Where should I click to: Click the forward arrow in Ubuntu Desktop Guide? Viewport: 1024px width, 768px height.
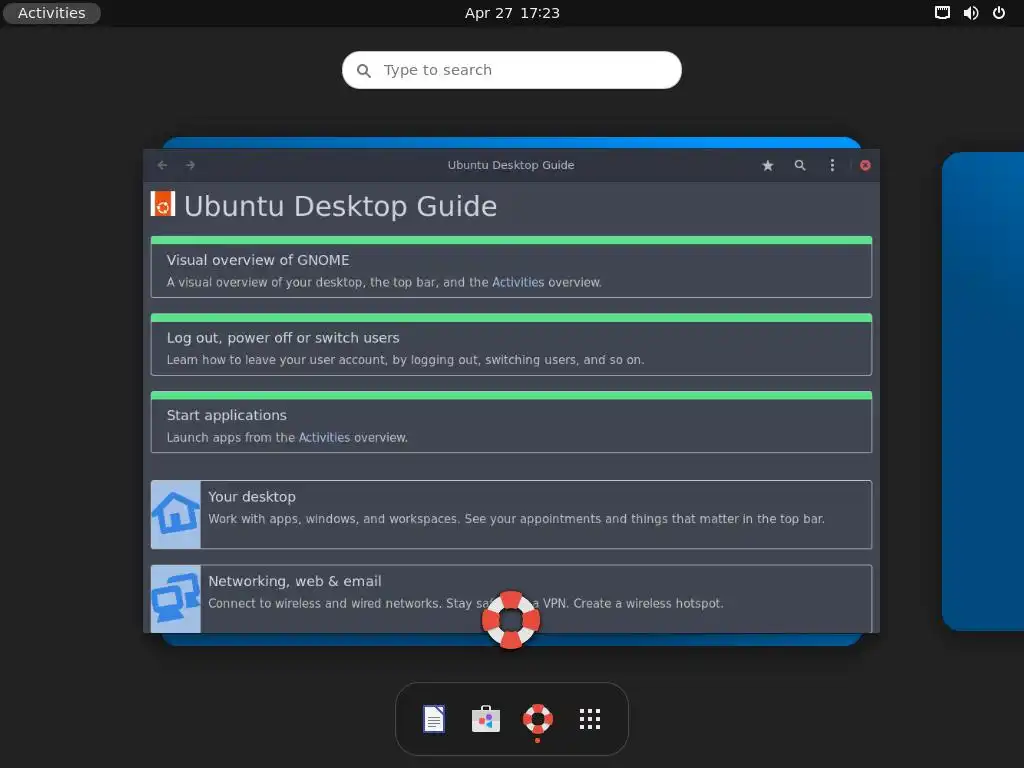tap(190, 165)
